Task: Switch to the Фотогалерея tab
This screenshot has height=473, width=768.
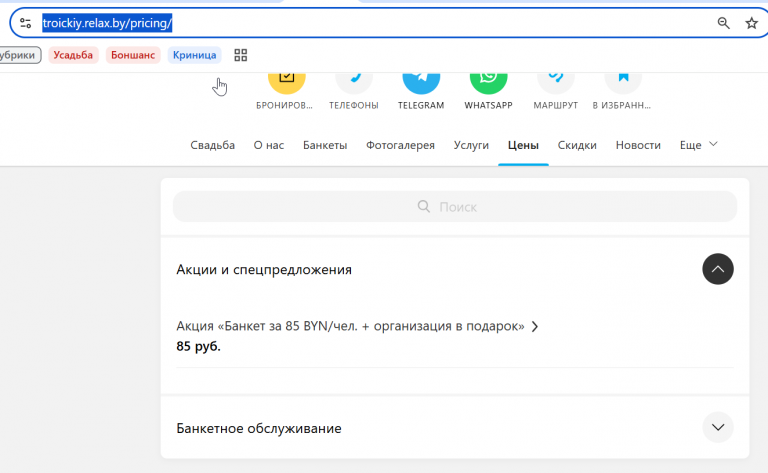Action: [x=400, y=145]
